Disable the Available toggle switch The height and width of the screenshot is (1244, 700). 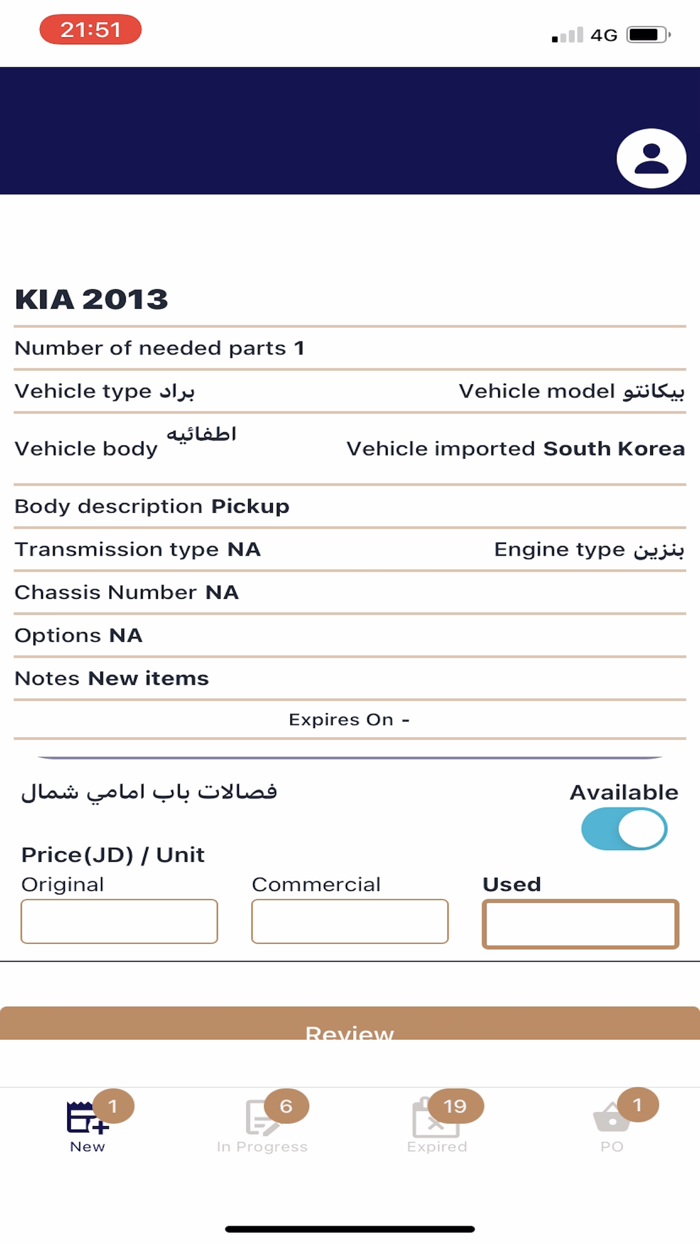623,829
